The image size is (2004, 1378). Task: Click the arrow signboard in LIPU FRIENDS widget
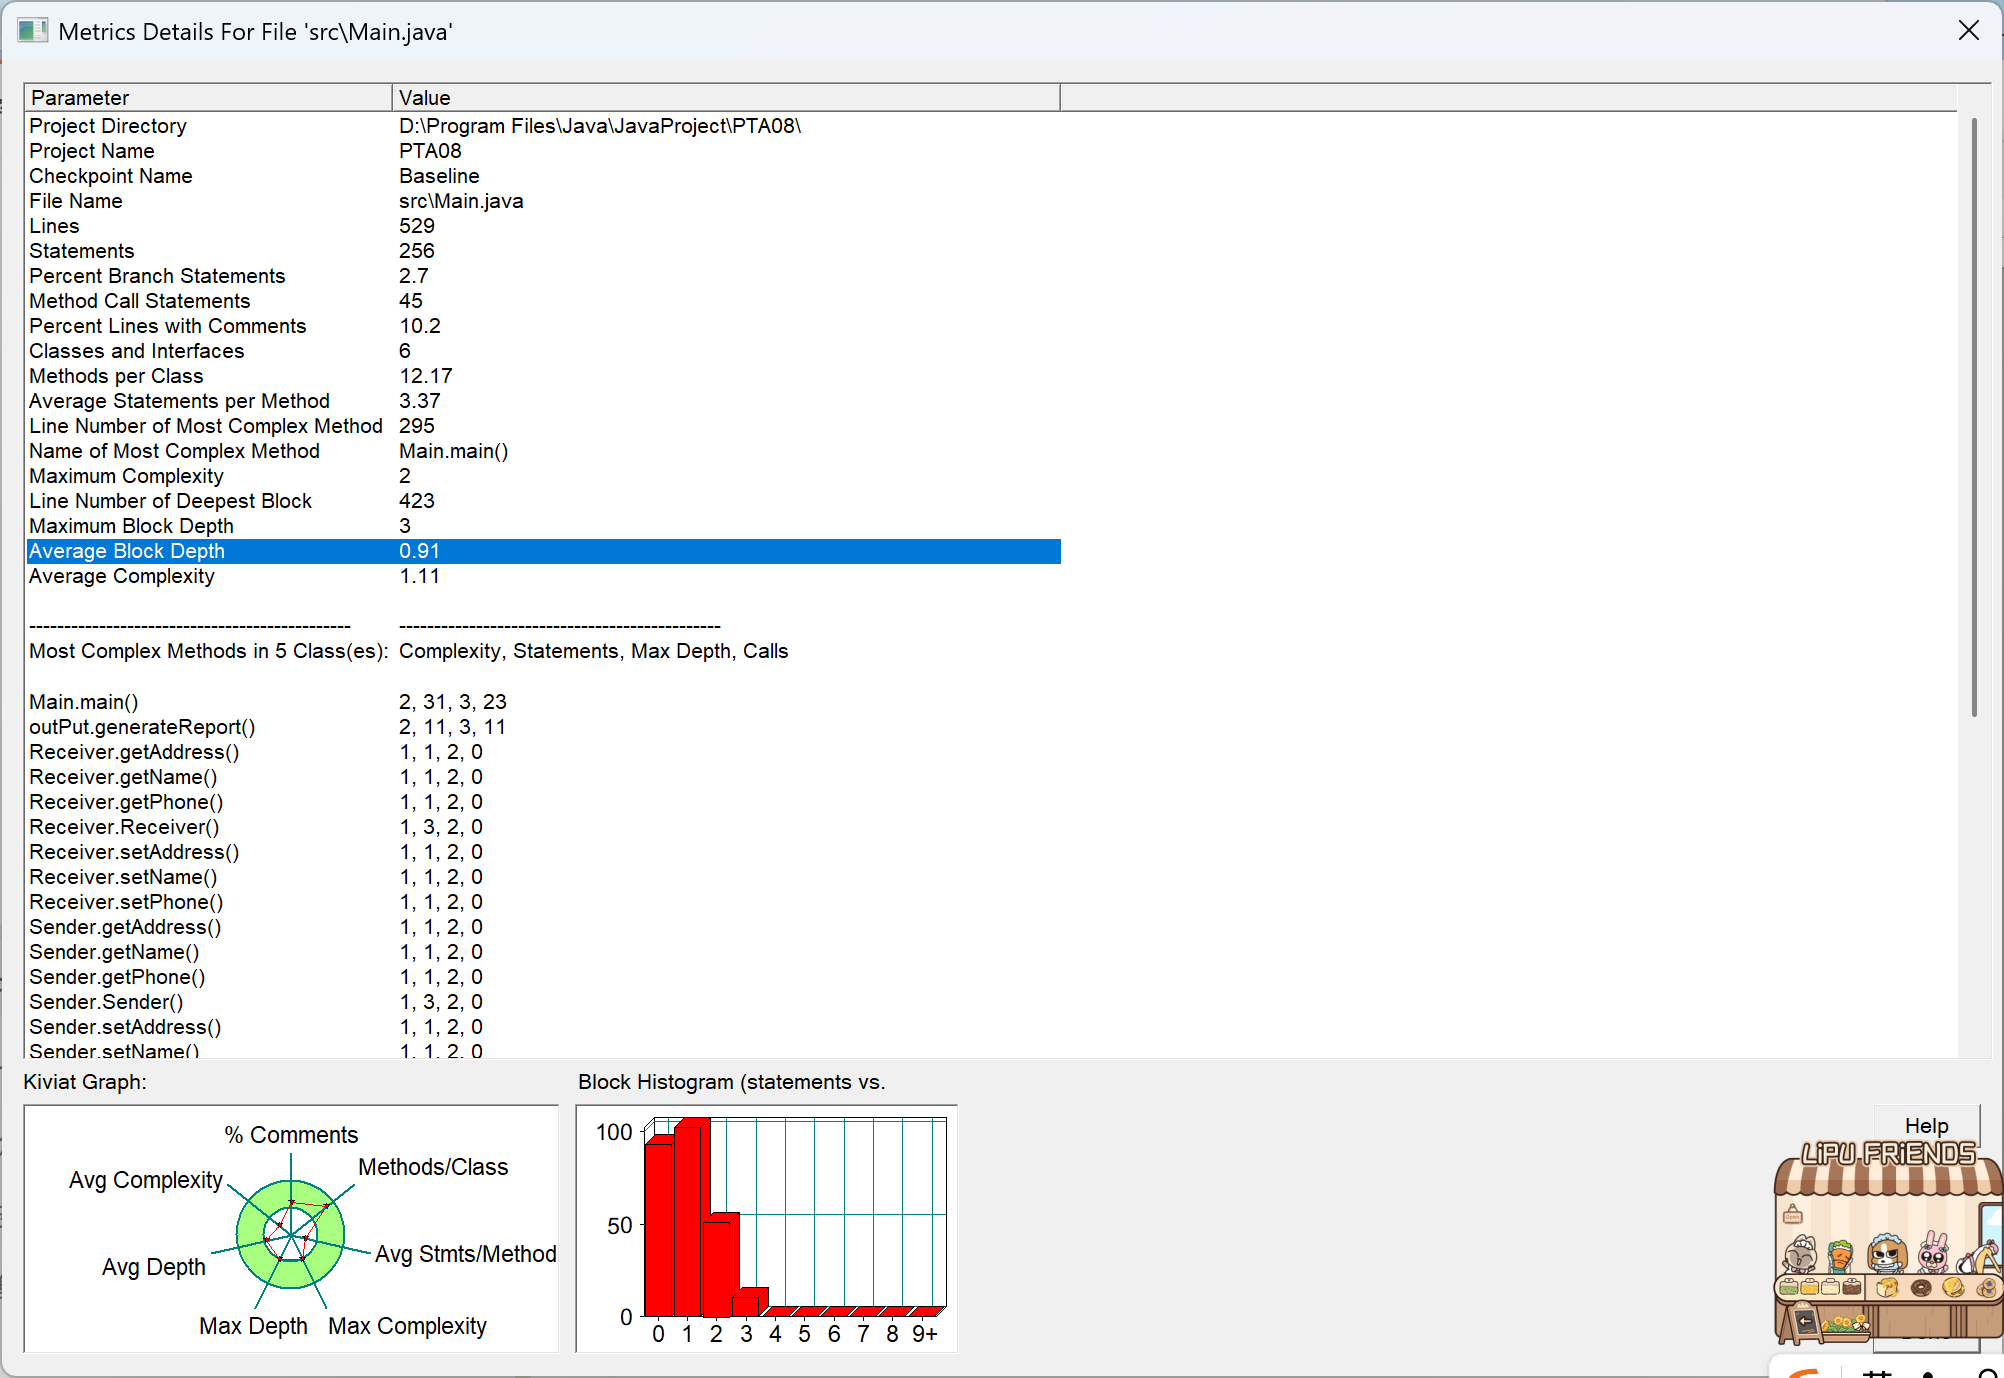[1805, 1323]
